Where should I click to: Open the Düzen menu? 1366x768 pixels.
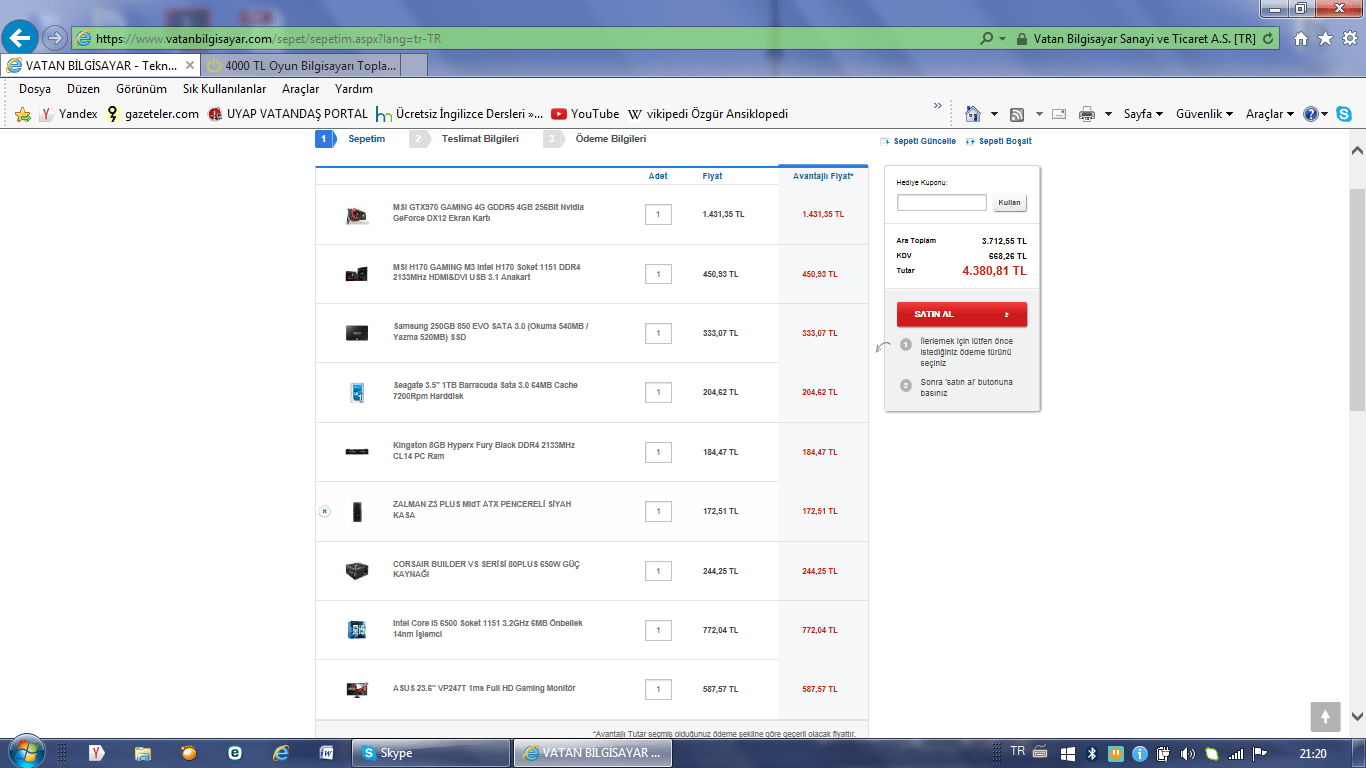point(83,89)
